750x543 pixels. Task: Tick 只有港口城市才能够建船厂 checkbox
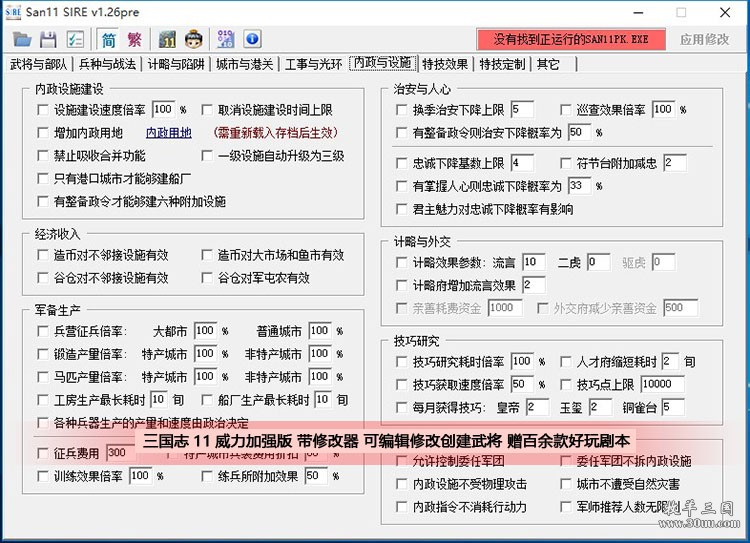(x=43, y=178)
